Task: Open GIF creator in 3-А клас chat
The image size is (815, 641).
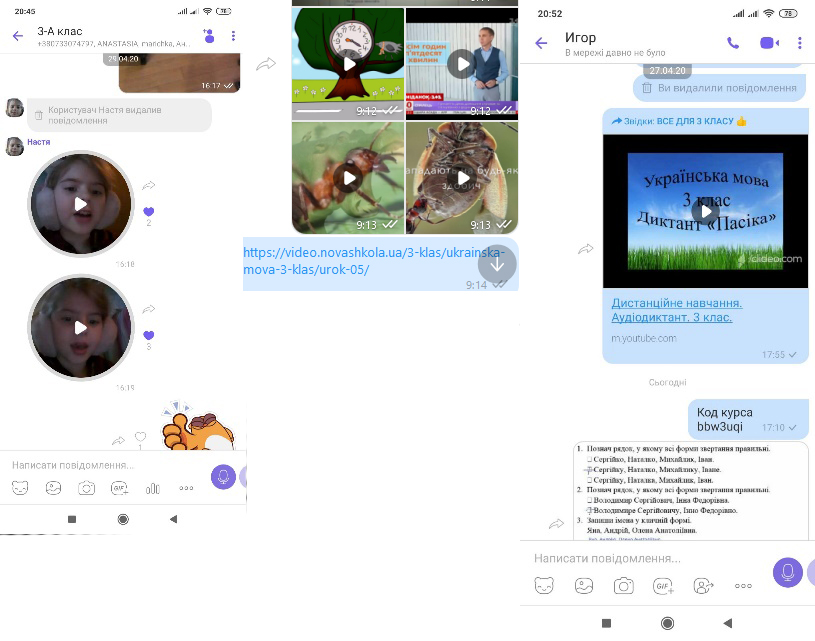Action: click(120, 488)
